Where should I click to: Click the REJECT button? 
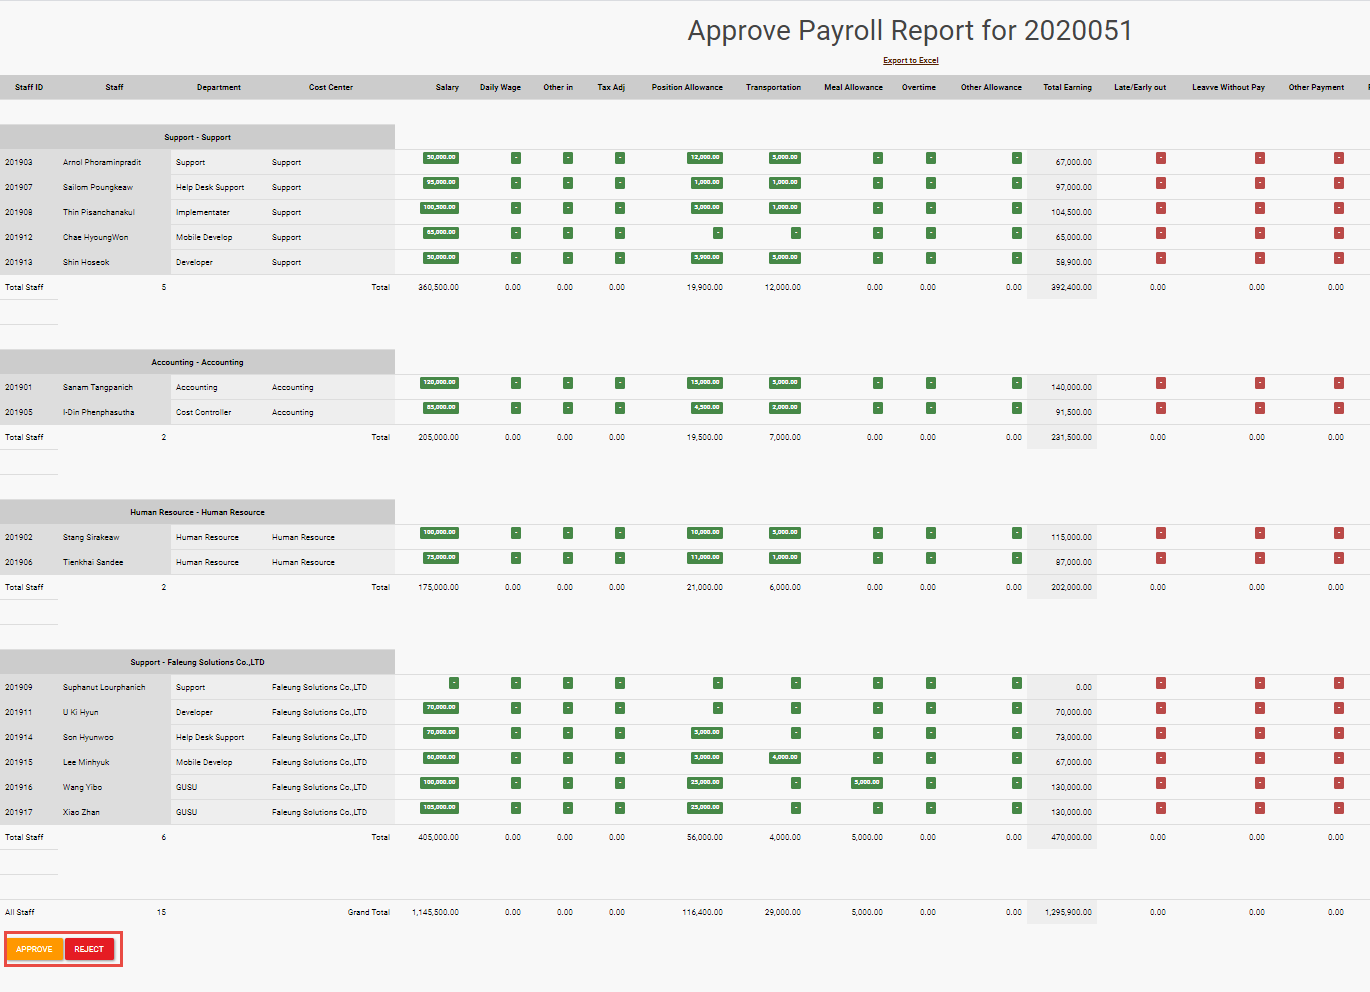pos(89,948)
